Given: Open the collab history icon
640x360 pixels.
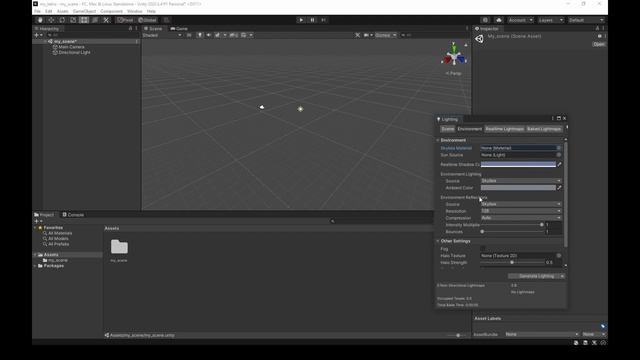Looking at the screenshot, I should tap(485, 20).
